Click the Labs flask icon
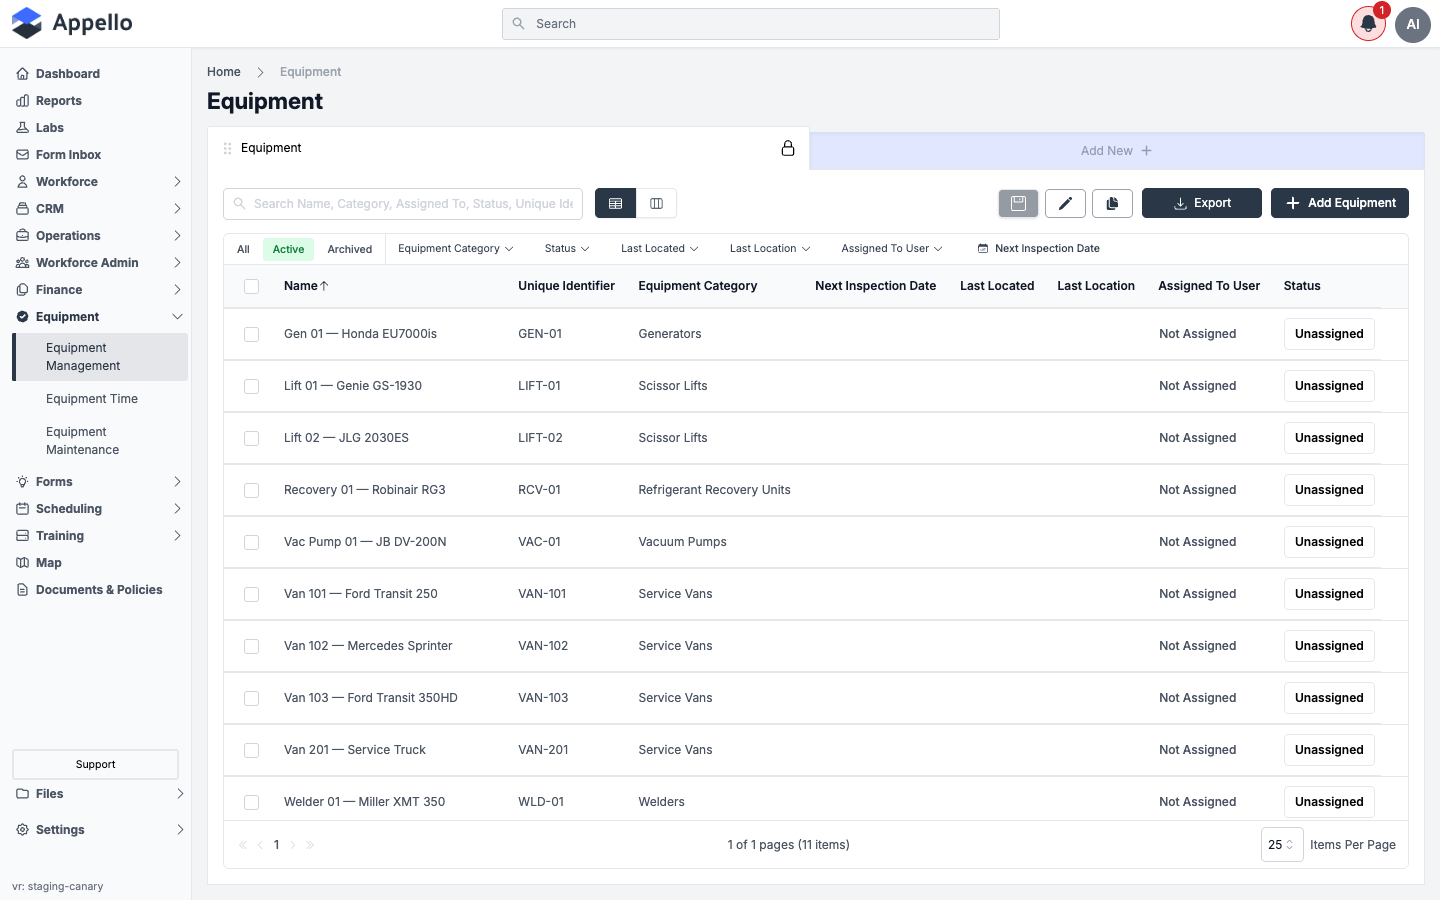 click(x=22, y=128)
